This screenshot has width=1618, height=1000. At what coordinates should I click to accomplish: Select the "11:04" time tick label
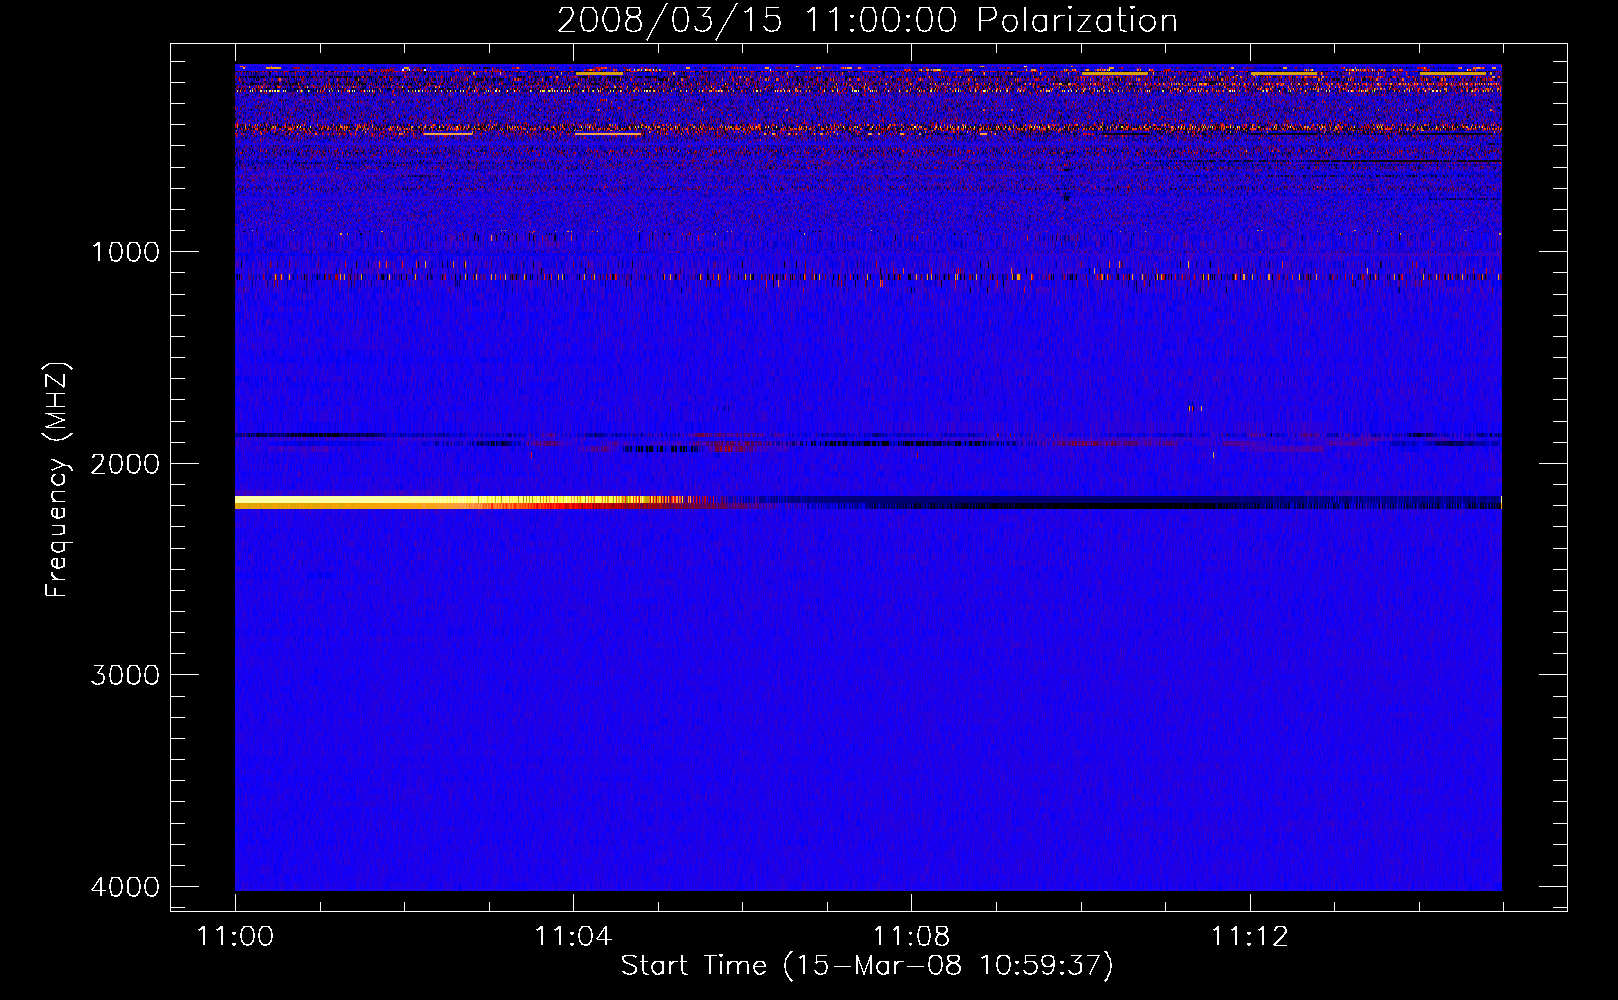[x=573, y=937]
